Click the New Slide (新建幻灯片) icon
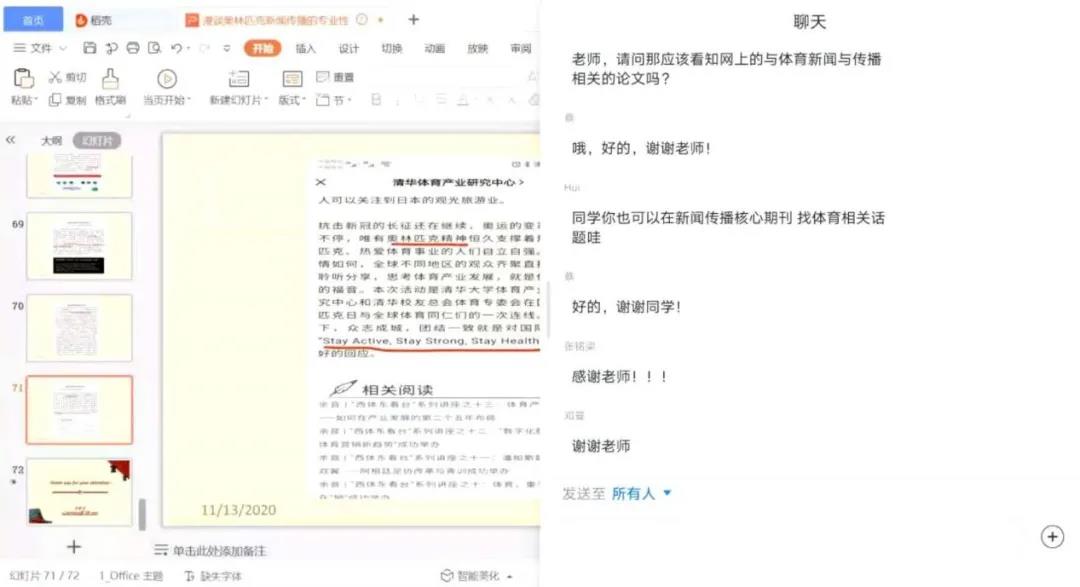1080x587 pixels. click(x=238, y=79)
